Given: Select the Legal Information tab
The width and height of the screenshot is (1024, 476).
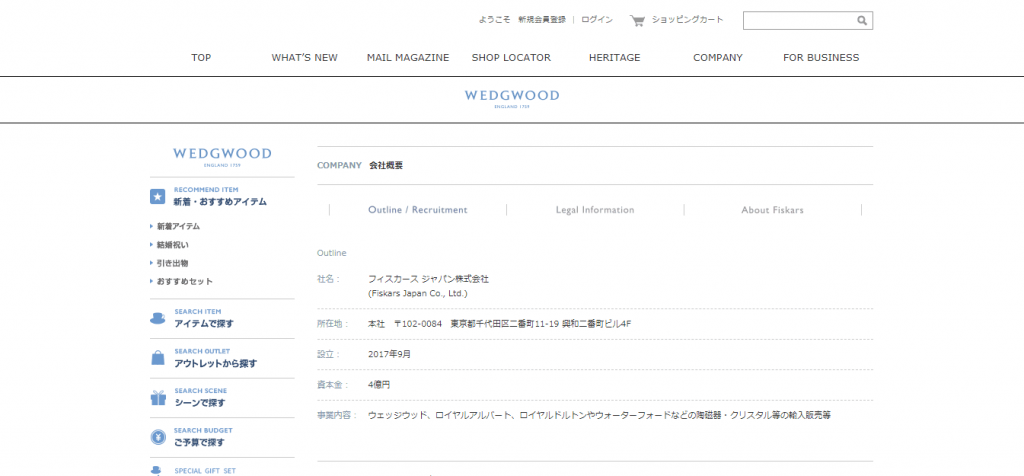Looking at the screenshot, I should tap(595, 210).
